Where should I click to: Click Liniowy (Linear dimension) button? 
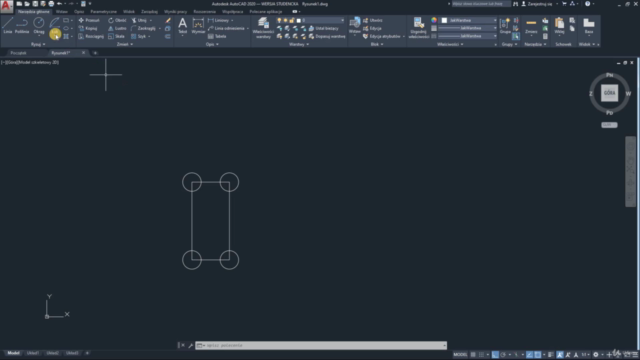[x=219, y=20]
